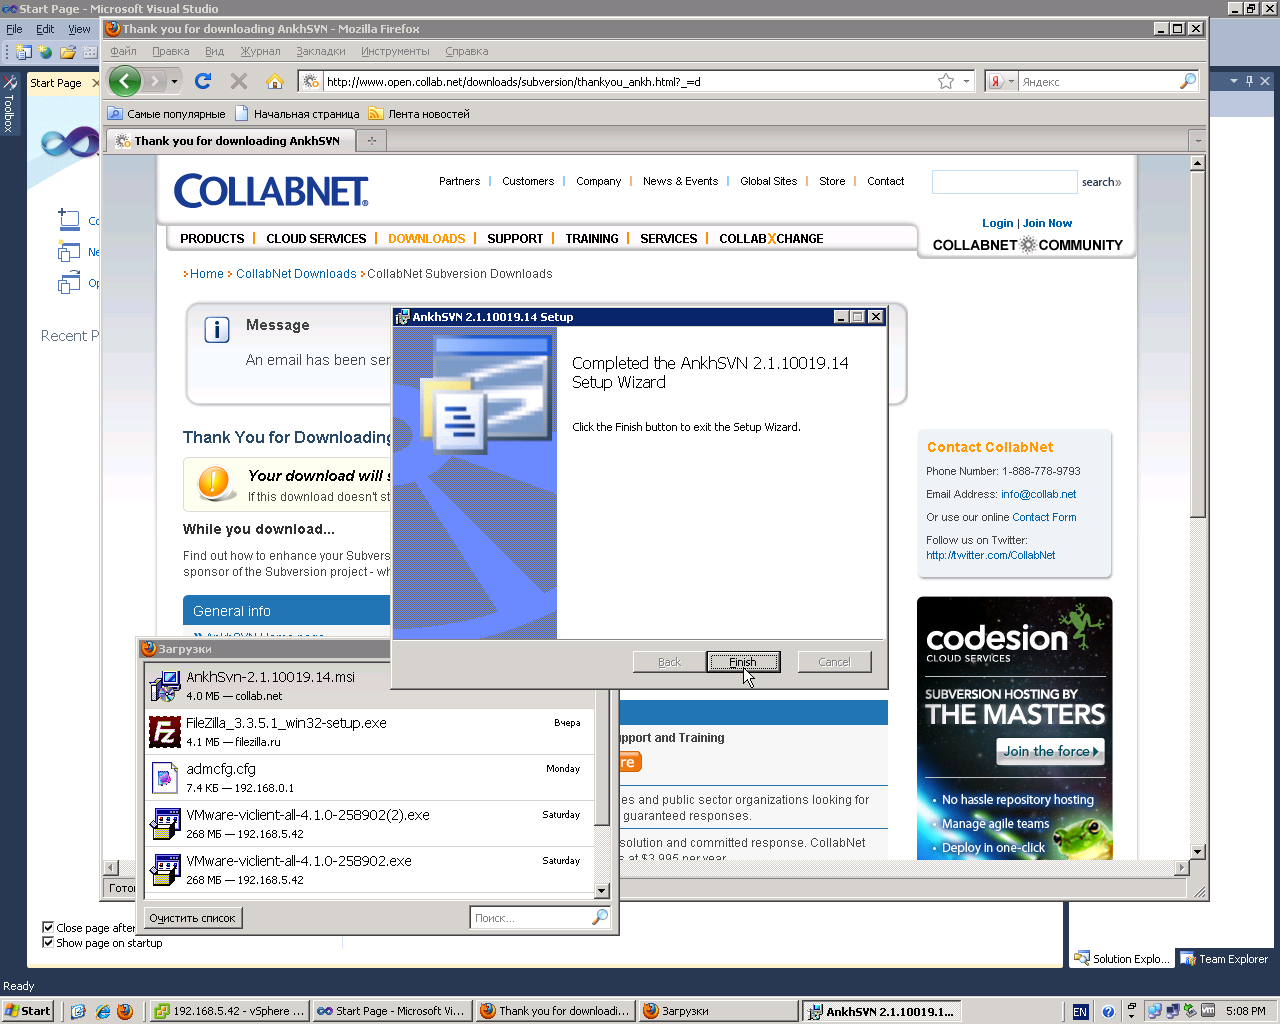Toggle the Show page on startup checkbox
The height and width of the screenshot is (1024, 1280).
click(x=48, y=942)
